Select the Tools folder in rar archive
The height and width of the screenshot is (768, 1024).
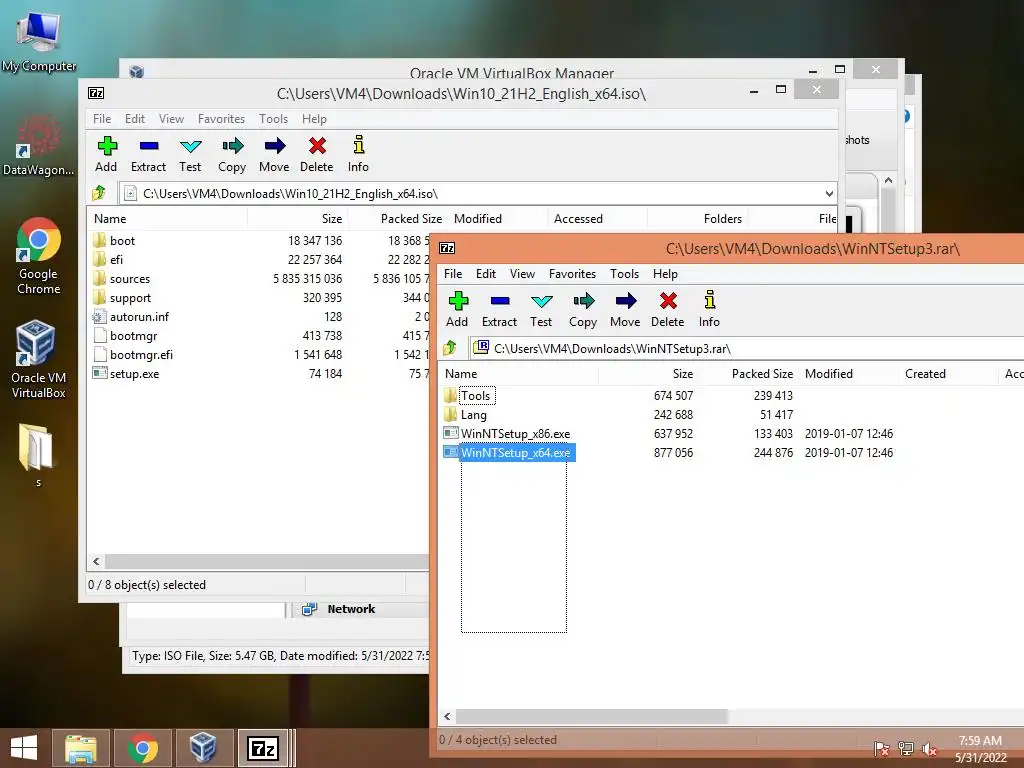pyautogui.click(x=468, y=396)
